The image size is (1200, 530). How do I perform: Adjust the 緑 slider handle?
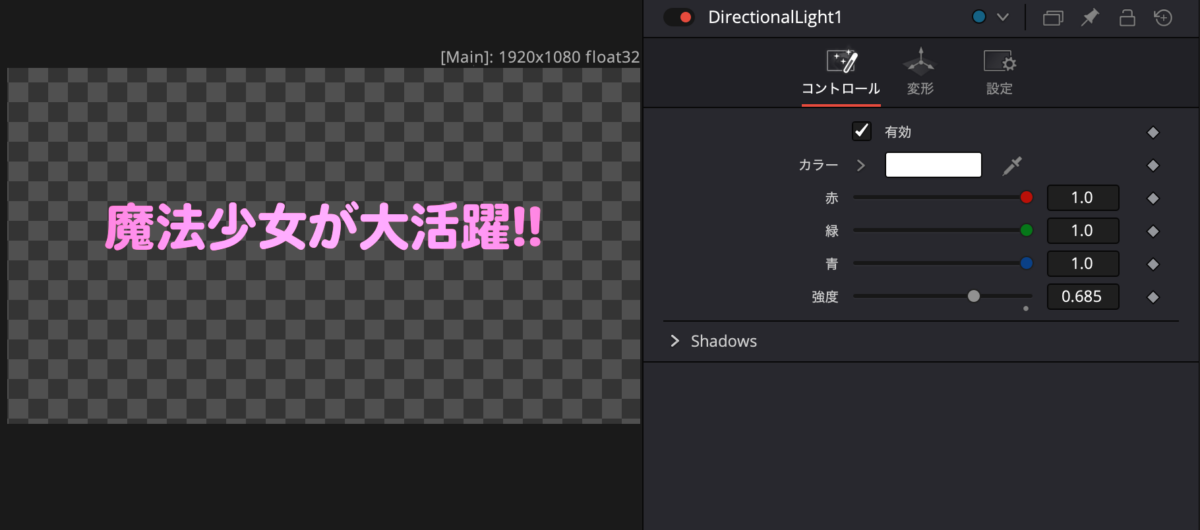pyautogui.click(x=1026, y=231)
